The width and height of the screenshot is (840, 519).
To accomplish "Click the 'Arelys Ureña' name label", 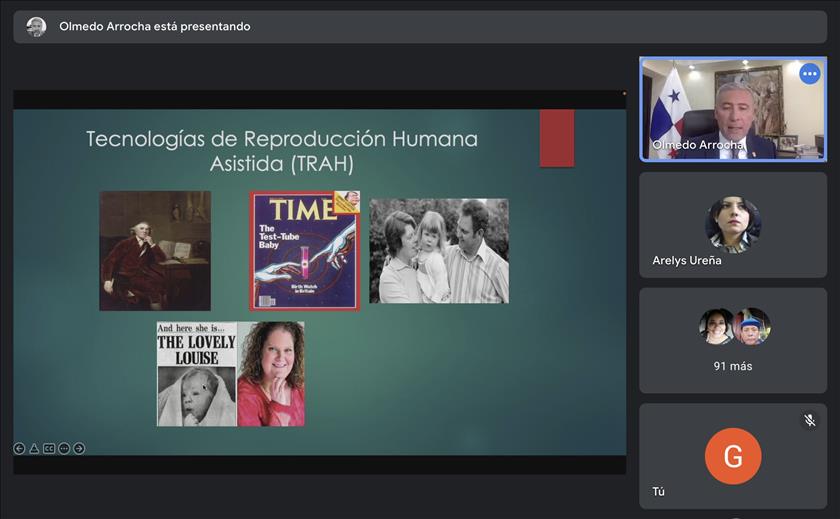I will 687,260.
